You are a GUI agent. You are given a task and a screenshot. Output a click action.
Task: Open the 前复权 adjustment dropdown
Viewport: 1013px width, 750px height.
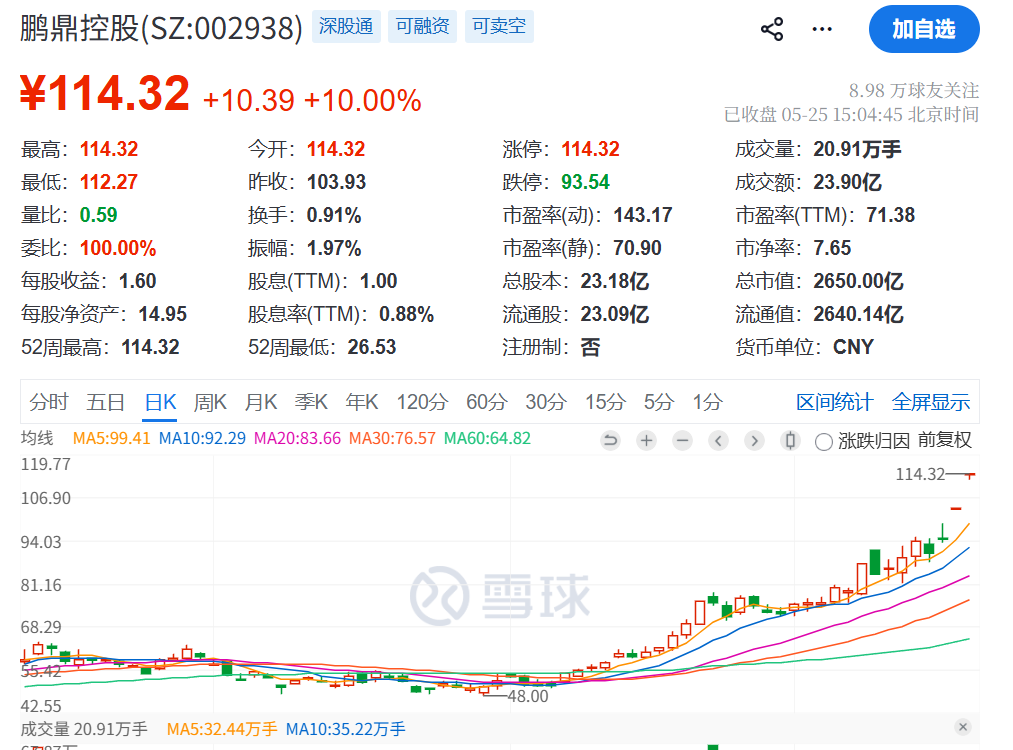945,441
